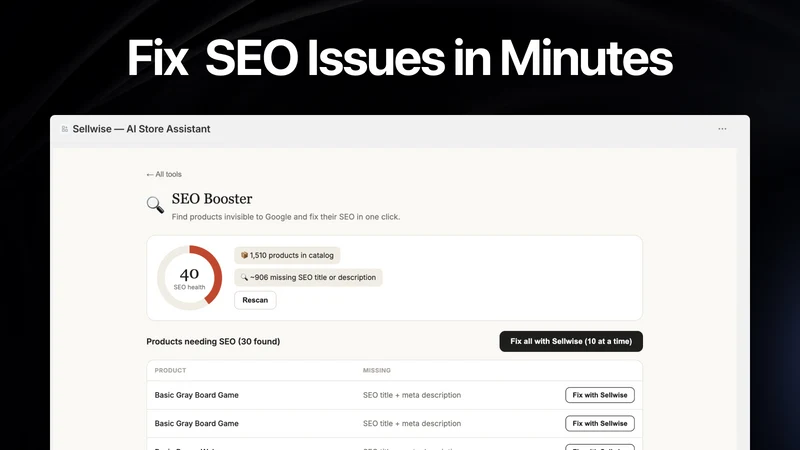Image resolution: width=800 pixels, height=450 pixels.
Task: Click the Rescan button
Action: coord(255,300)
